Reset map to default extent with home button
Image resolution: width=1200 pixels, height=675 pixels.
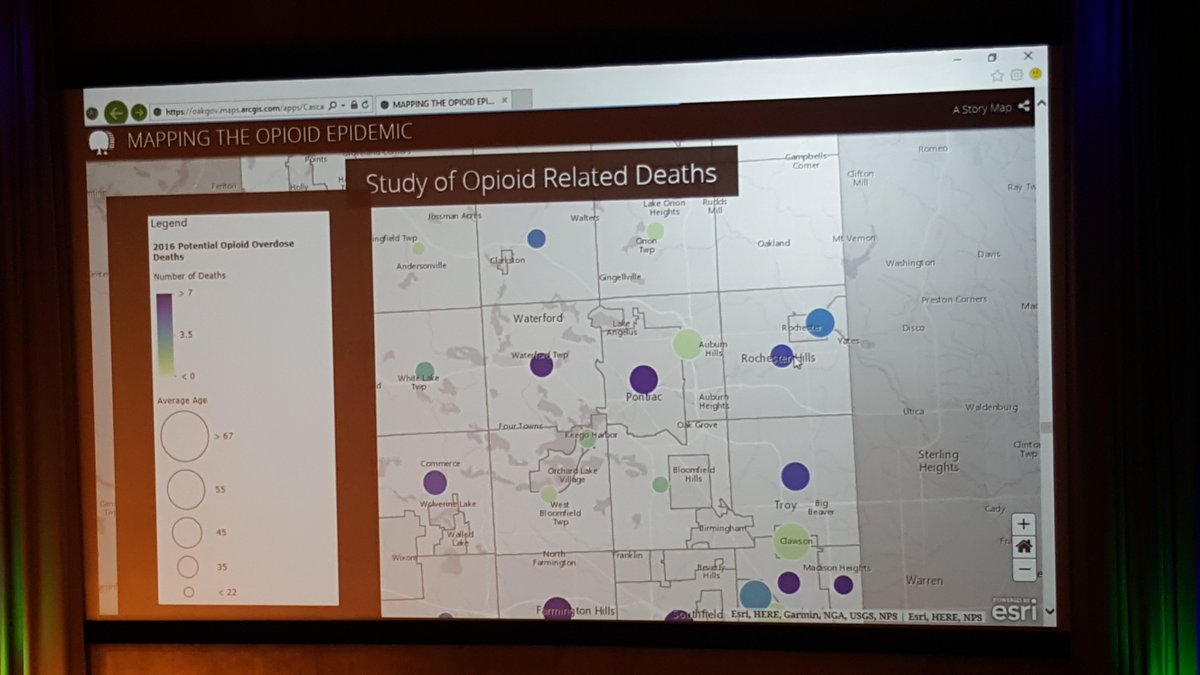[x=1023, y=547]
